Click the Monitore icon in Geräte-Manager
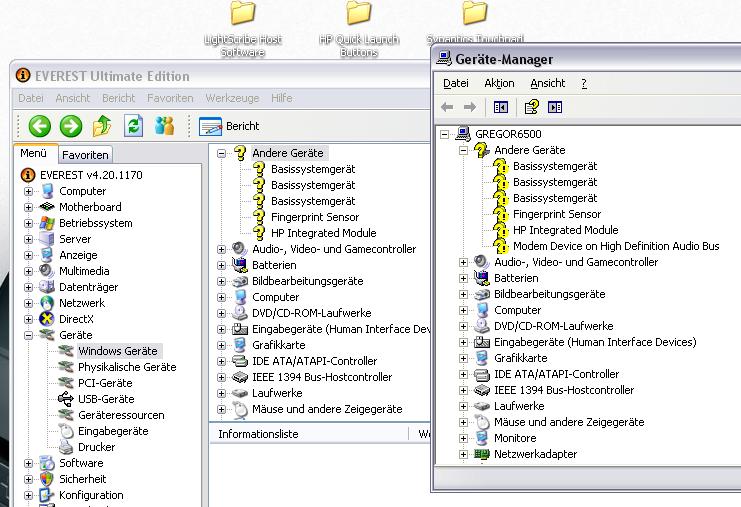Image resolution: width=741 pixels, height=507 pixels. tap(482, 438)
